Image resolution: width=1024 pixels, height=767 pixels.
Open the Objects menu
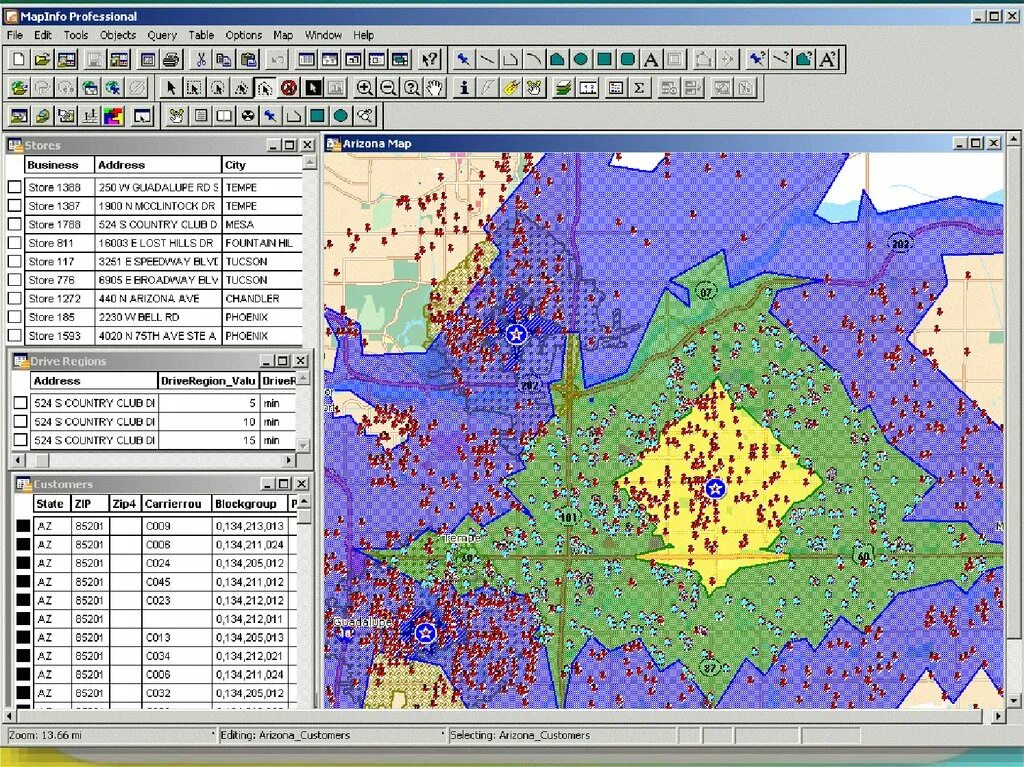click(118, 35)
